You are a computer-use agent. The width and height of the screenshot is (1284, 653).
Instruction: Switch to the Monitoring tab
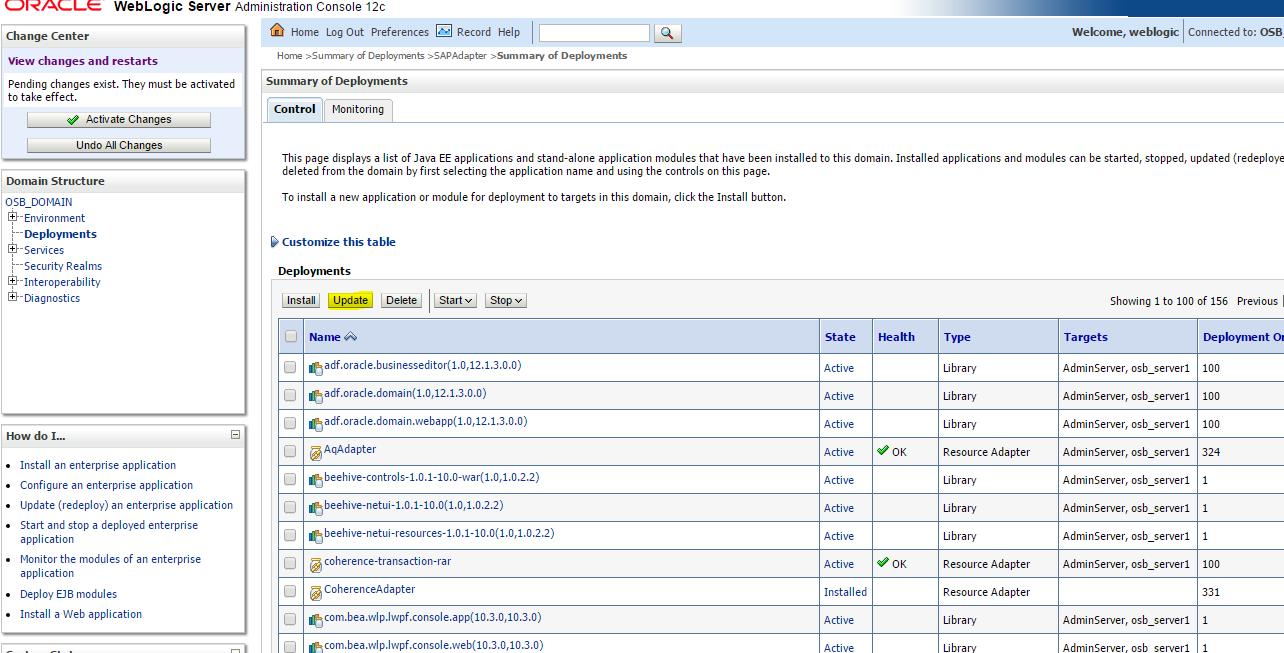click(x=357, y=110)
